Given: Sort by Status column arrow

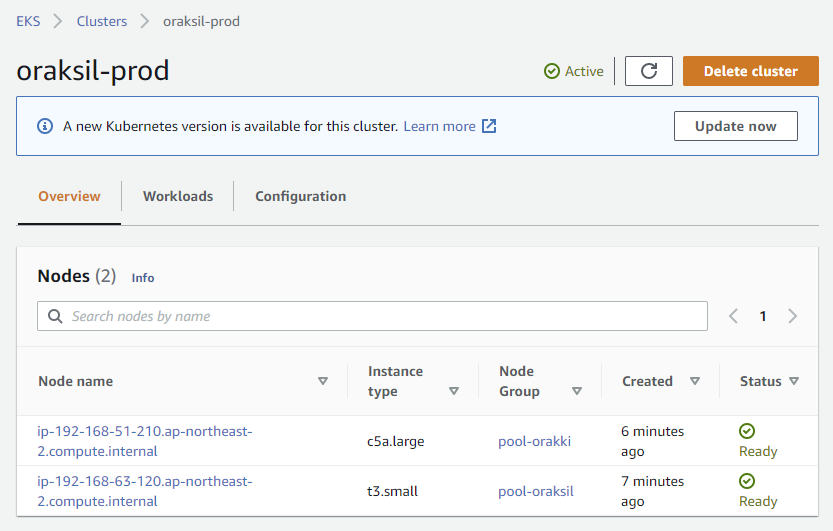Looking at the screenshot, I should [x=794, y=381].
